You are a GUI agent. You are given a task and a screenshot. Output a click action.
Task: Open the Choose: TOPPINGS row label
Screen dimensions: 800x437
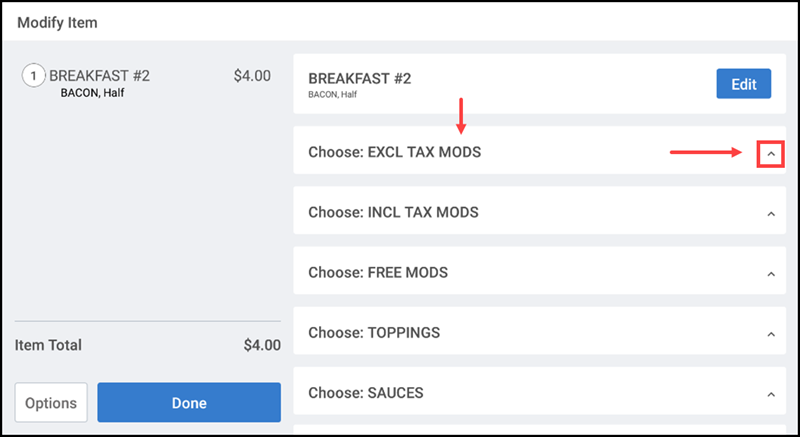point(374,333)
